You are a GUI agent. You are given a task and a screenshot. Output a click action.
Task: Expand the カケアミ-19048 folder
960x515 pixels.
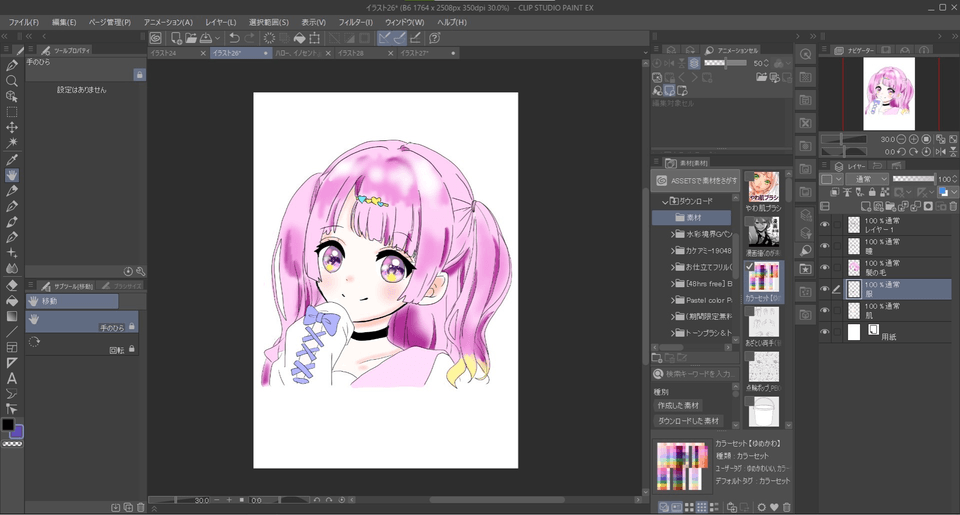[673, 250]
